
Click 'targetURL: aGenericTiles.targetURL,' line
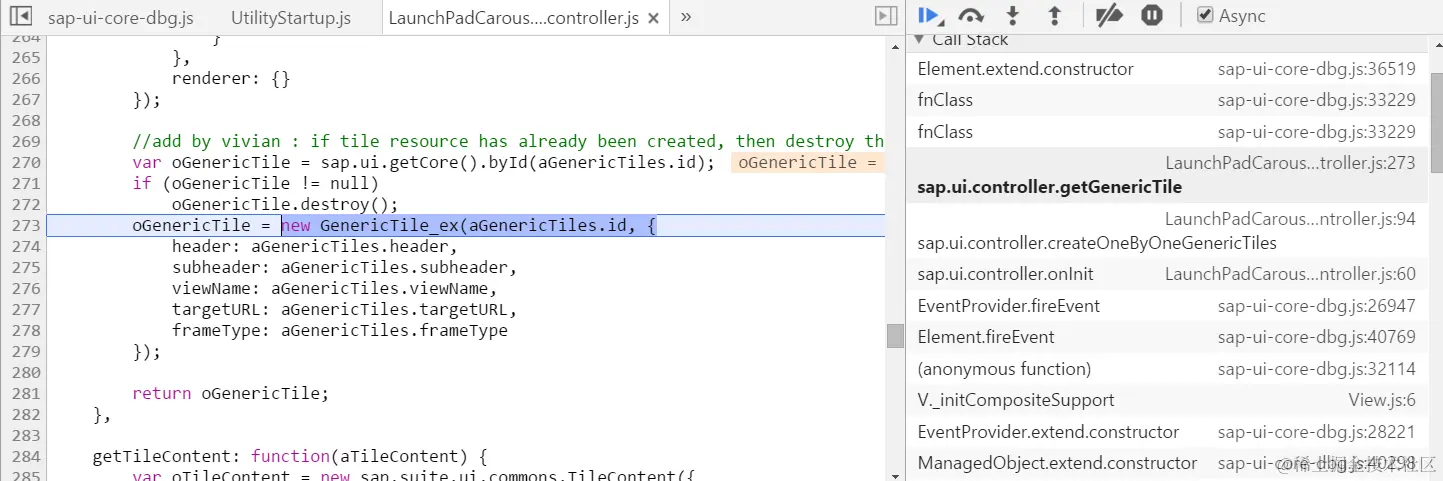tap(344, 309)
